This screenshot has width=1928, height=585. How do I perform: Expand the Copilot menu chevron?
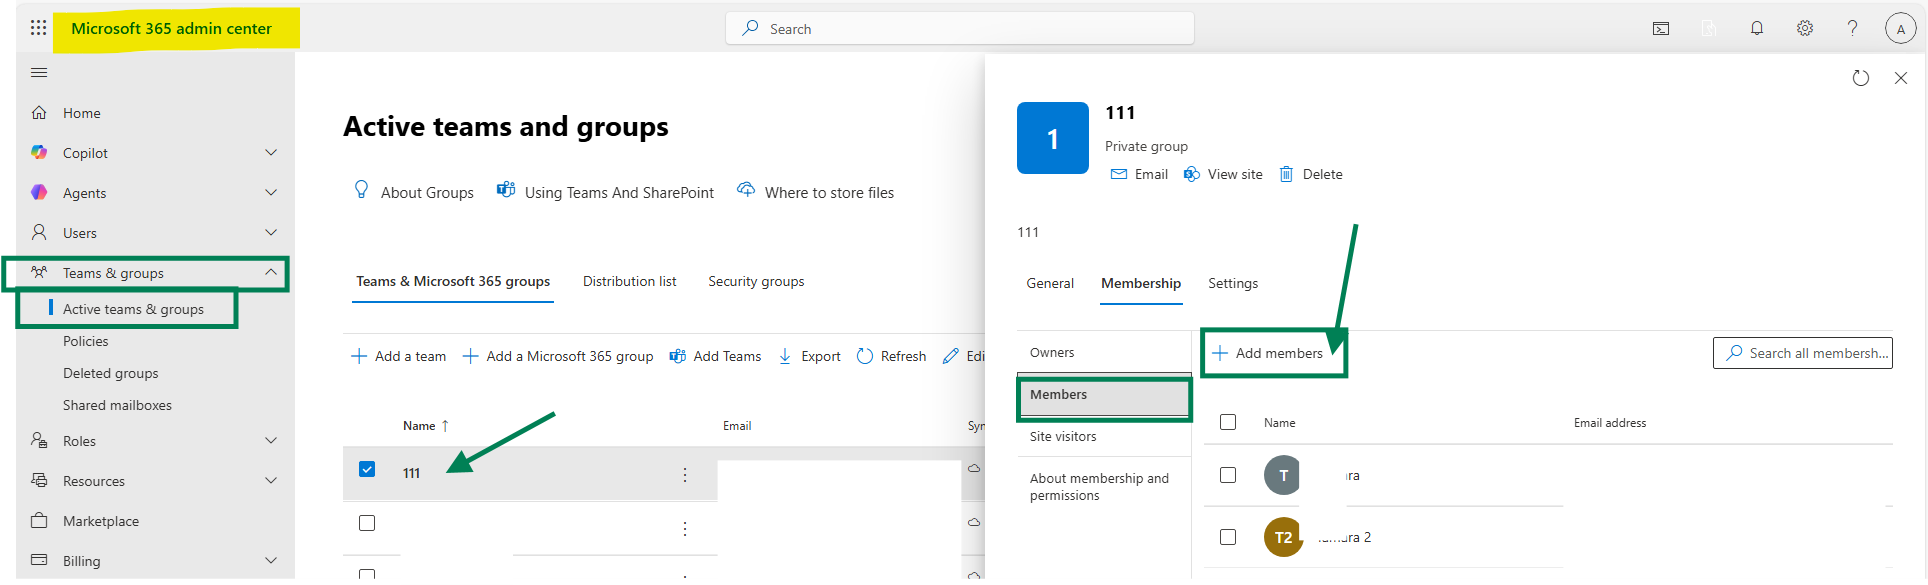coord(271,152)
